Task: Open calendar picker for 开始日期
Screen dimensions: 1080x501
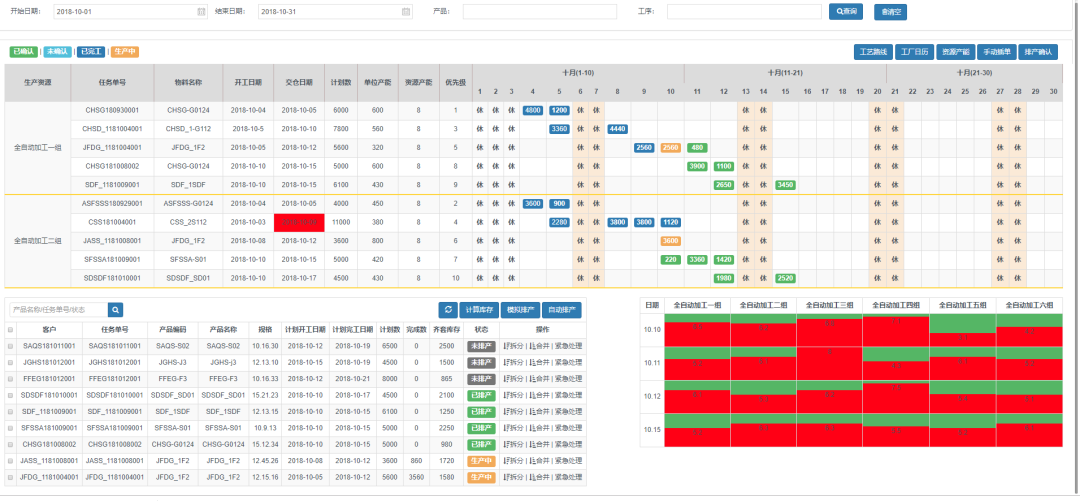Action: pyautogui.click(x=202, y=12)
